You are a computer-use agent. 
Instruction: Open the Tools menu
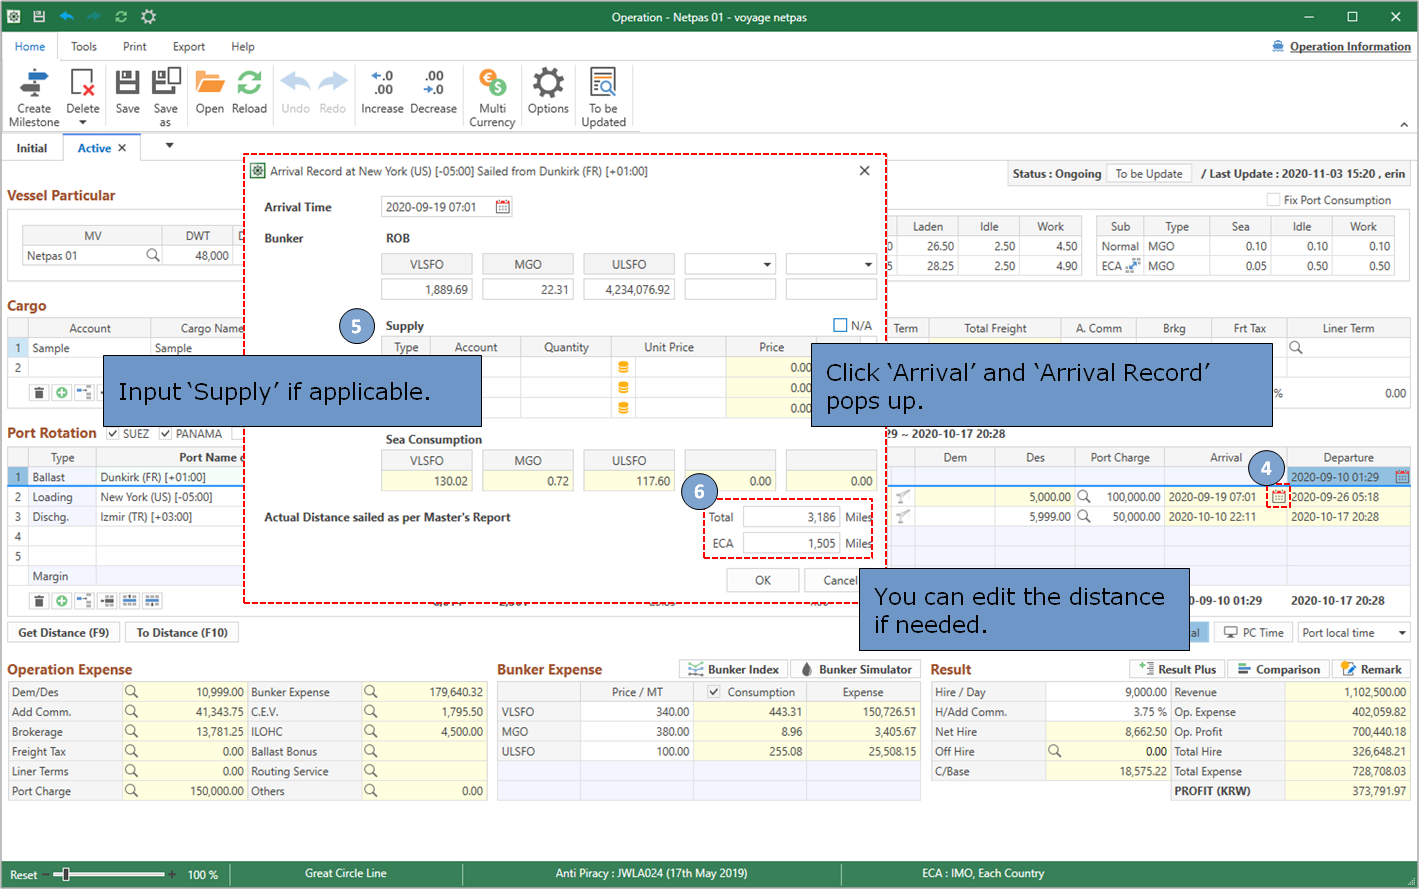(84, 47)
